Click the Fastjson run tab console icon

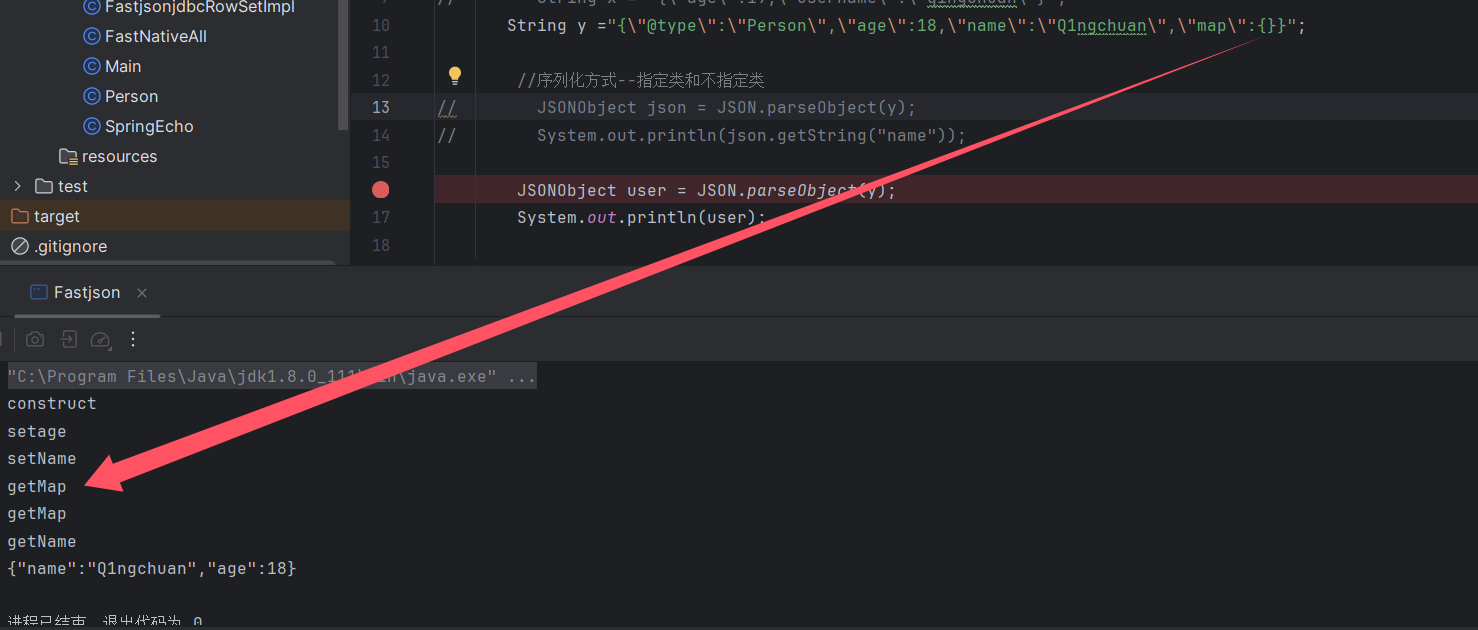click(x=39, y=292)
